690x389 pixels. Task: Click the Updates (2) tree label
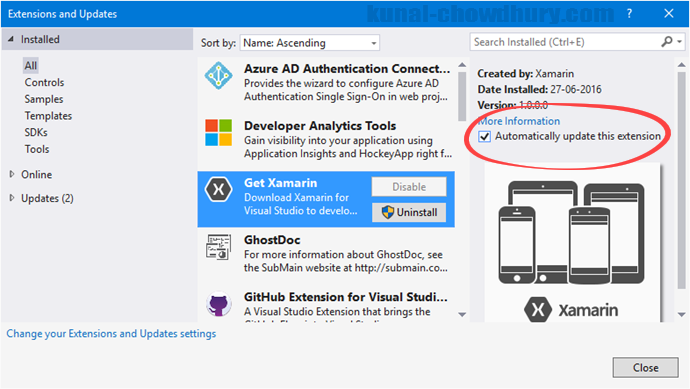coord(47,198)
